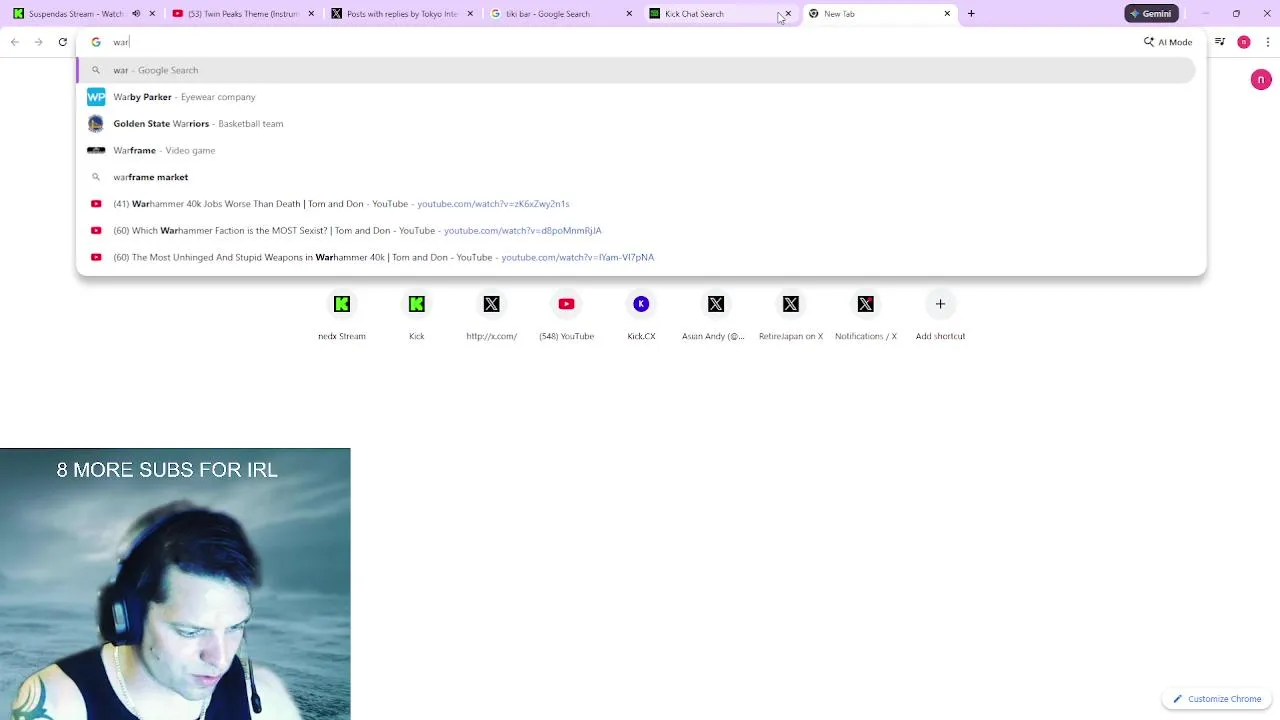Open the (548) YouTube shortcut

566,316
